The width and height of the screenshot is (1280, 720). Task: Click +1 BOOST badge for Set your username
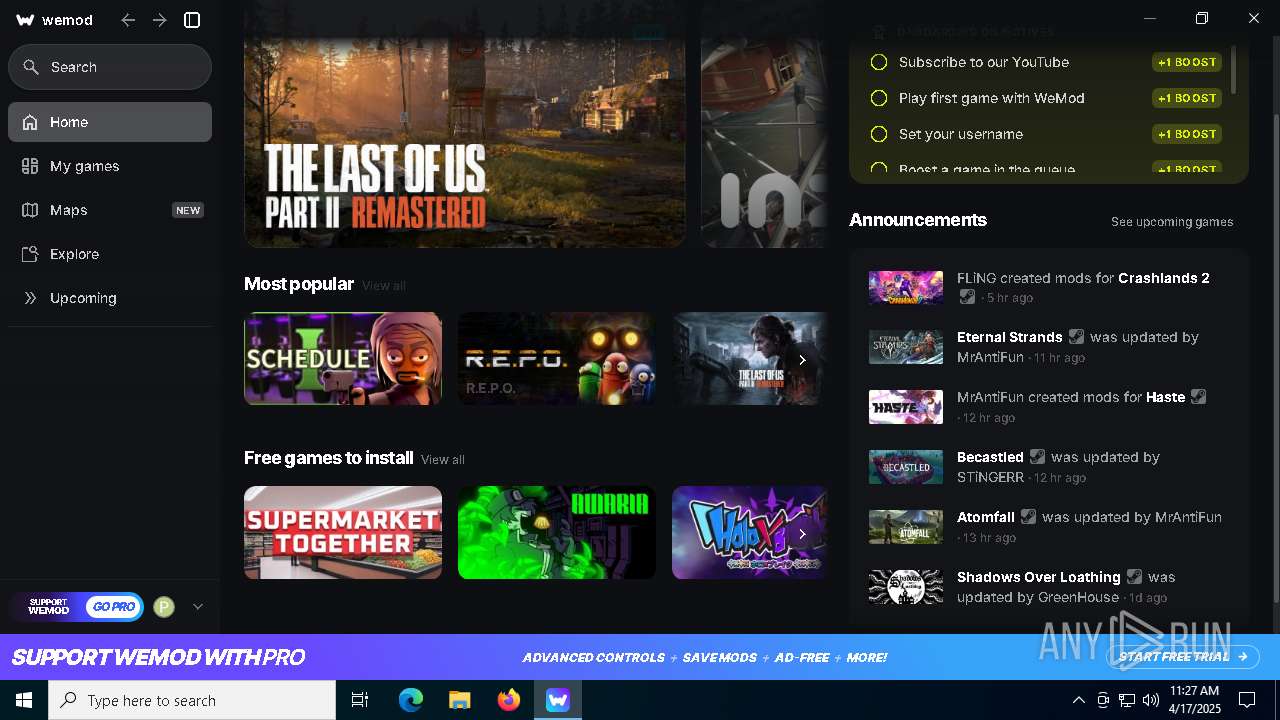point(1187,134)
